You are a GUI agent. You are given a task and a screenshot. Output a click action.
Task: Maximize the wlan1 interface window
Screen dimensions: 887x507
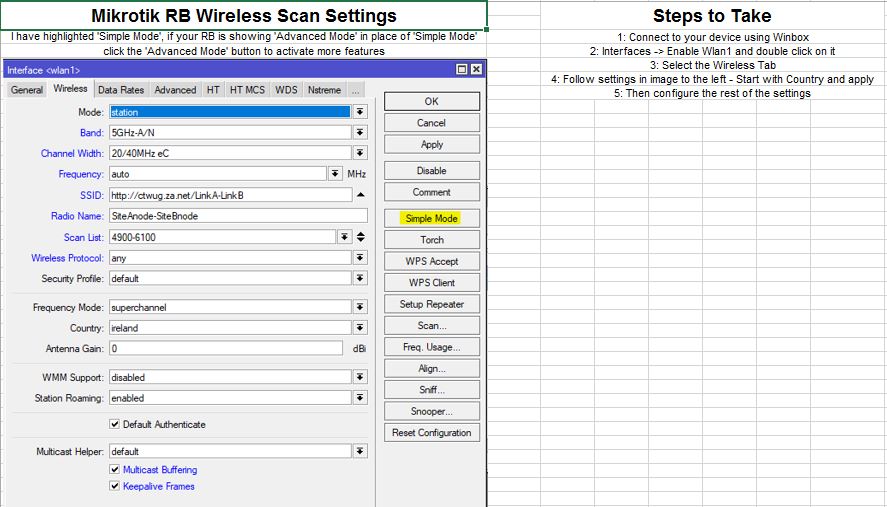pos(462,70)
